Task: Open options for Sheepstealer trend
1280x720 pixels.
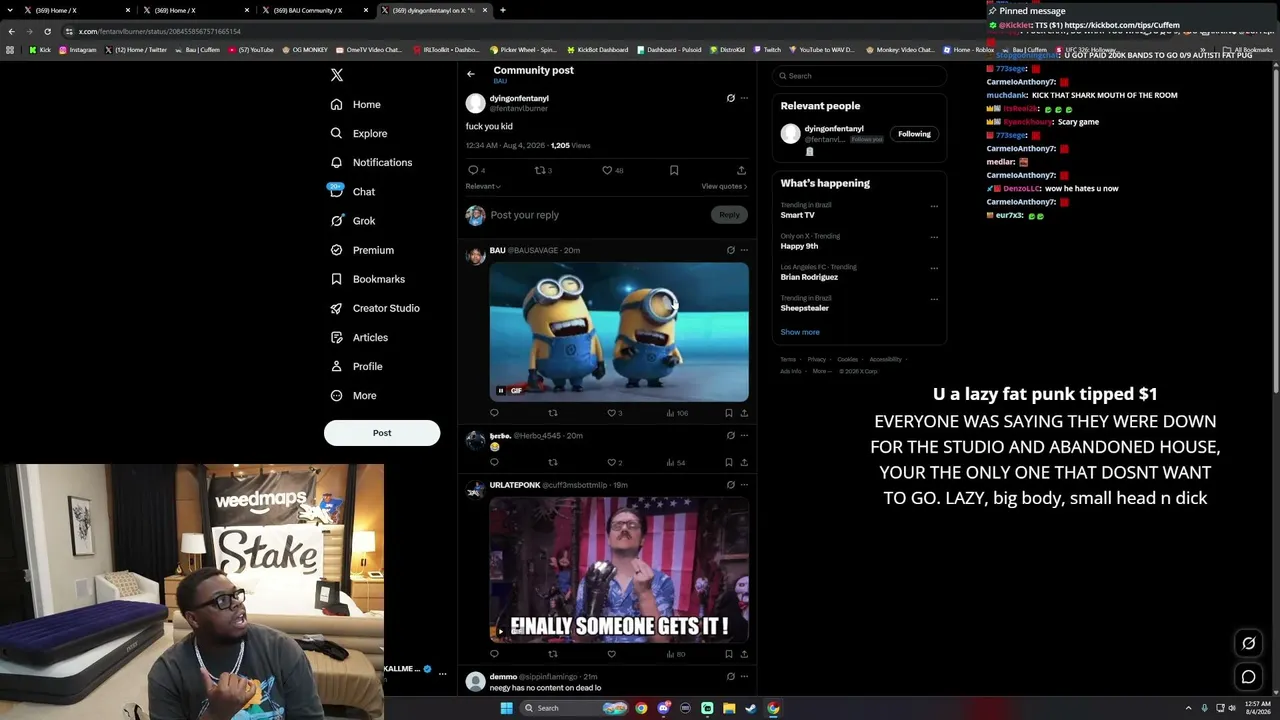Action: click(x=934, y=299)
